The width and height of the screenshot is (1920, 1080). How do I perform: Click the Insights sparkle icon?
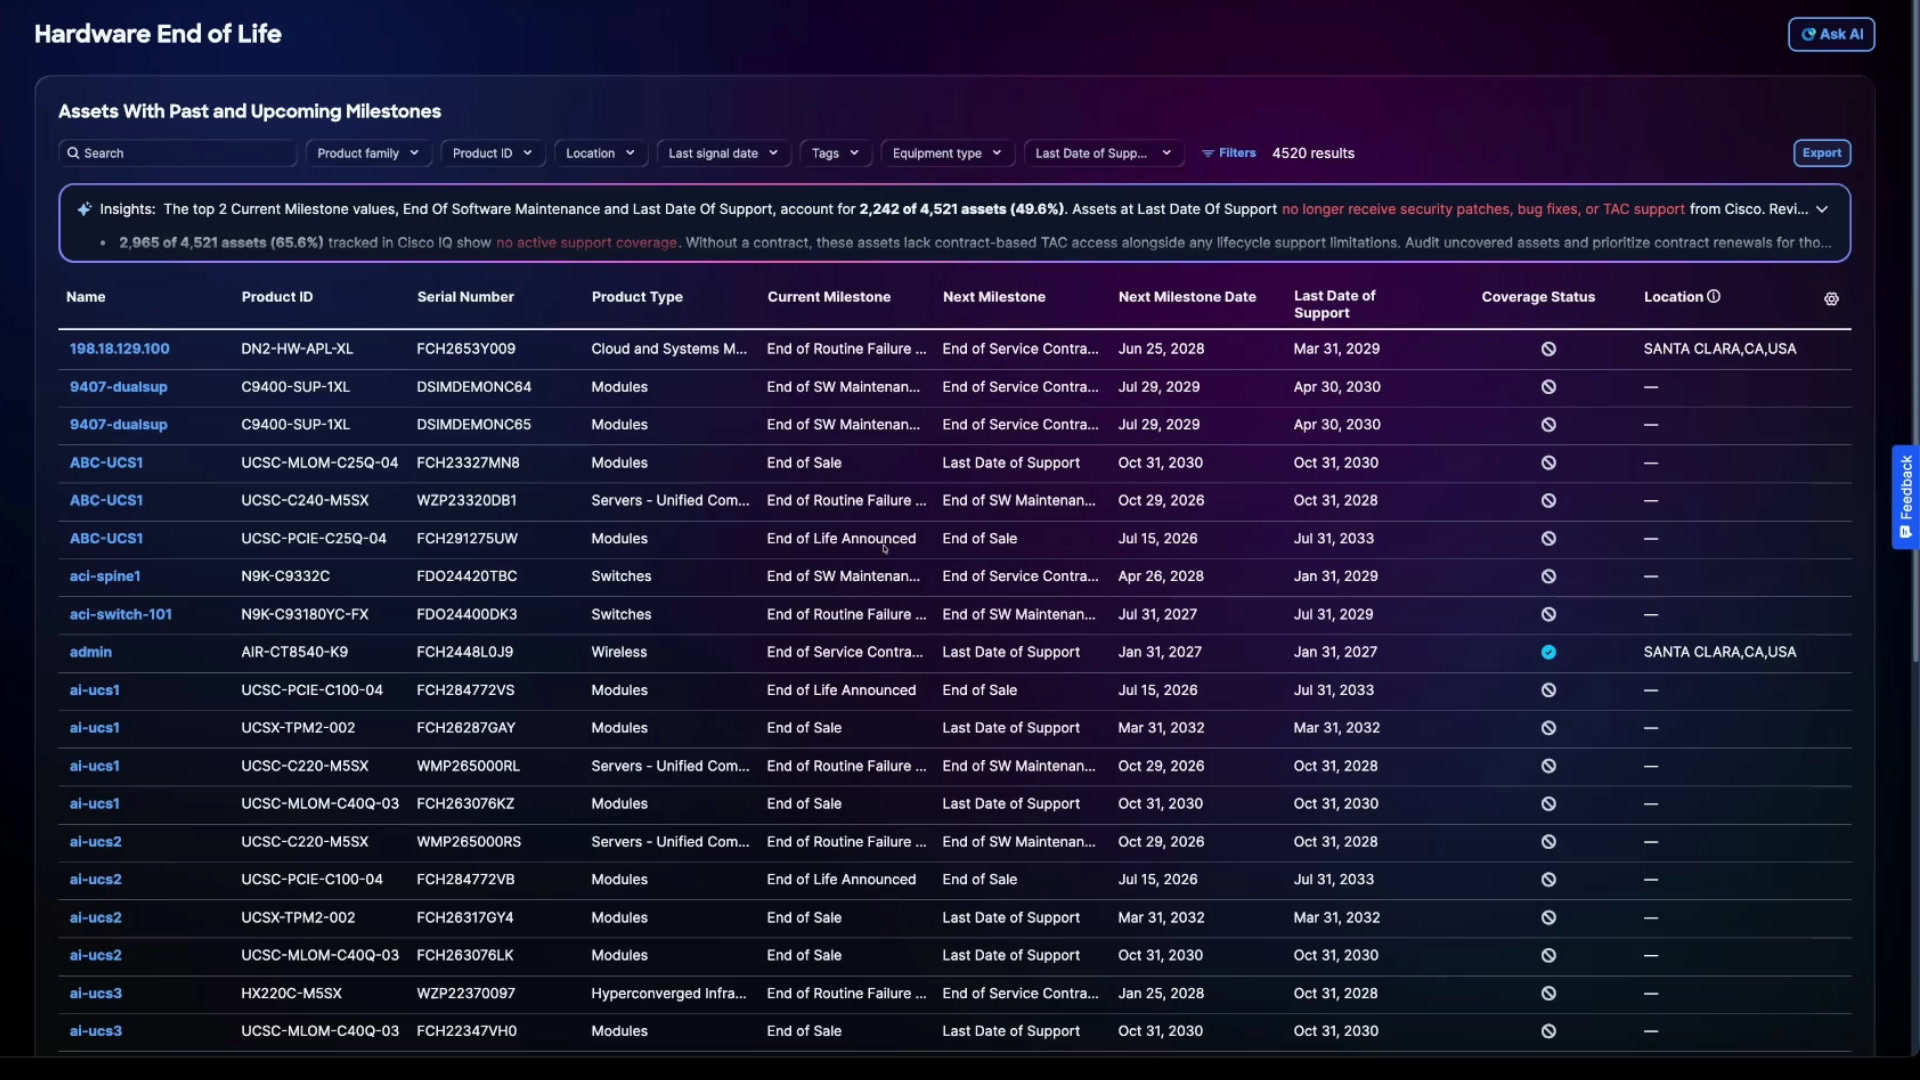85,209
